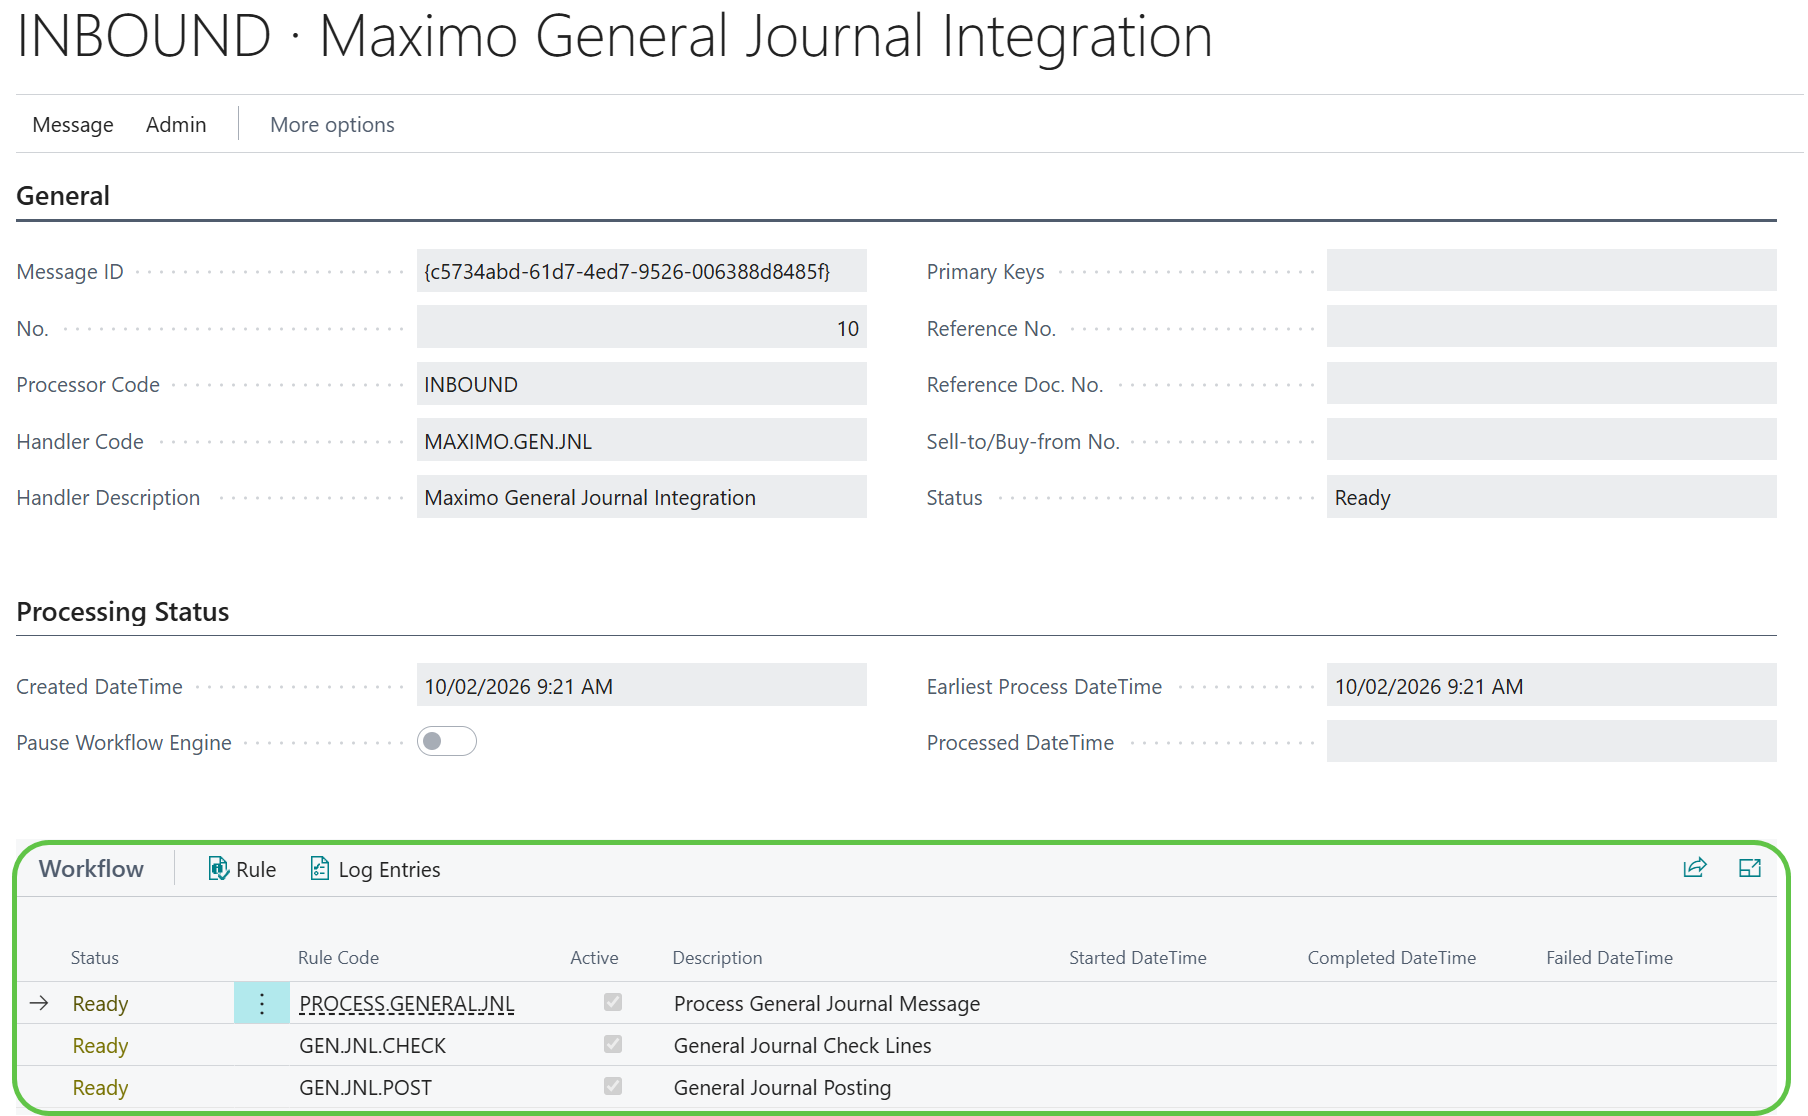Toggle Active checkbox for GEN.JNL.POST
The image size is (1808, 1116).
pyautogui.click(x=613, y=1086)
